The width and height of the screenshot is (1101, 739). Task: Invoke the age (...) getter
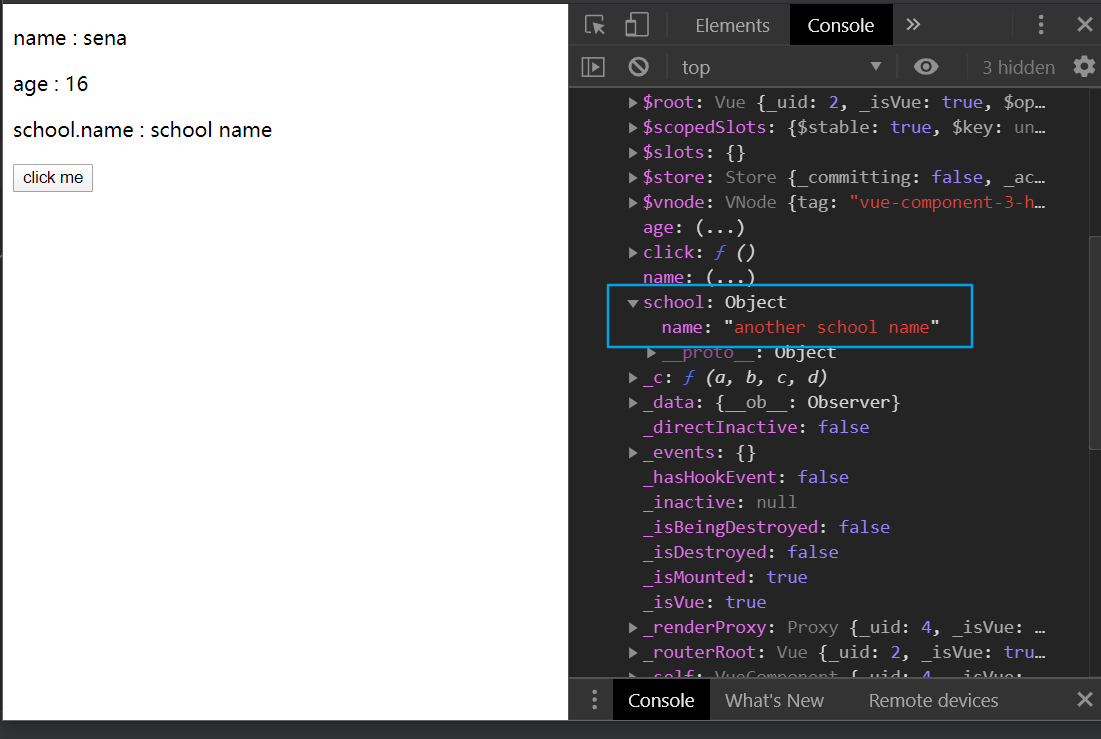click(x=720, y=228)
